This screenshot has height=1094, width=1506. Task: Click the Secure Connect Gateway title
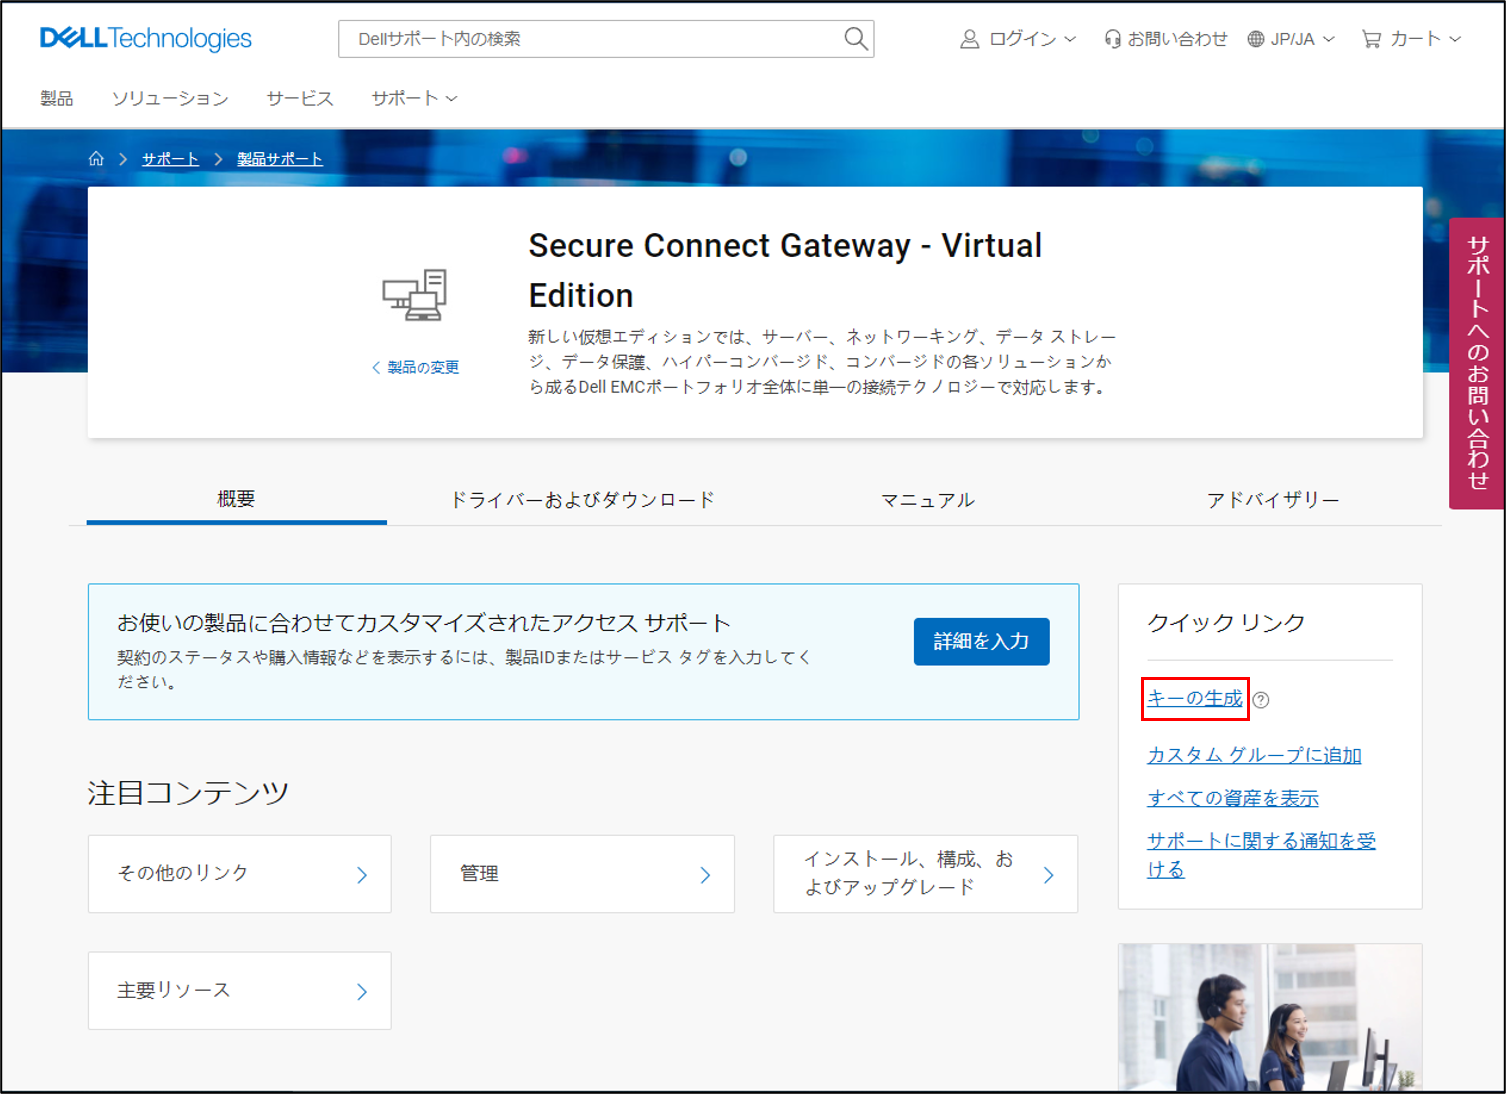click(x=785, y=270)
